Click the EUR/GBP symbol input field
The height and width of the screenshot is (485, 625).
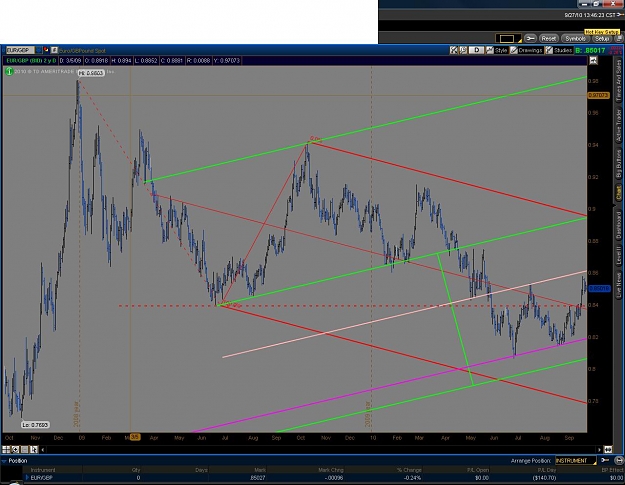20,50
